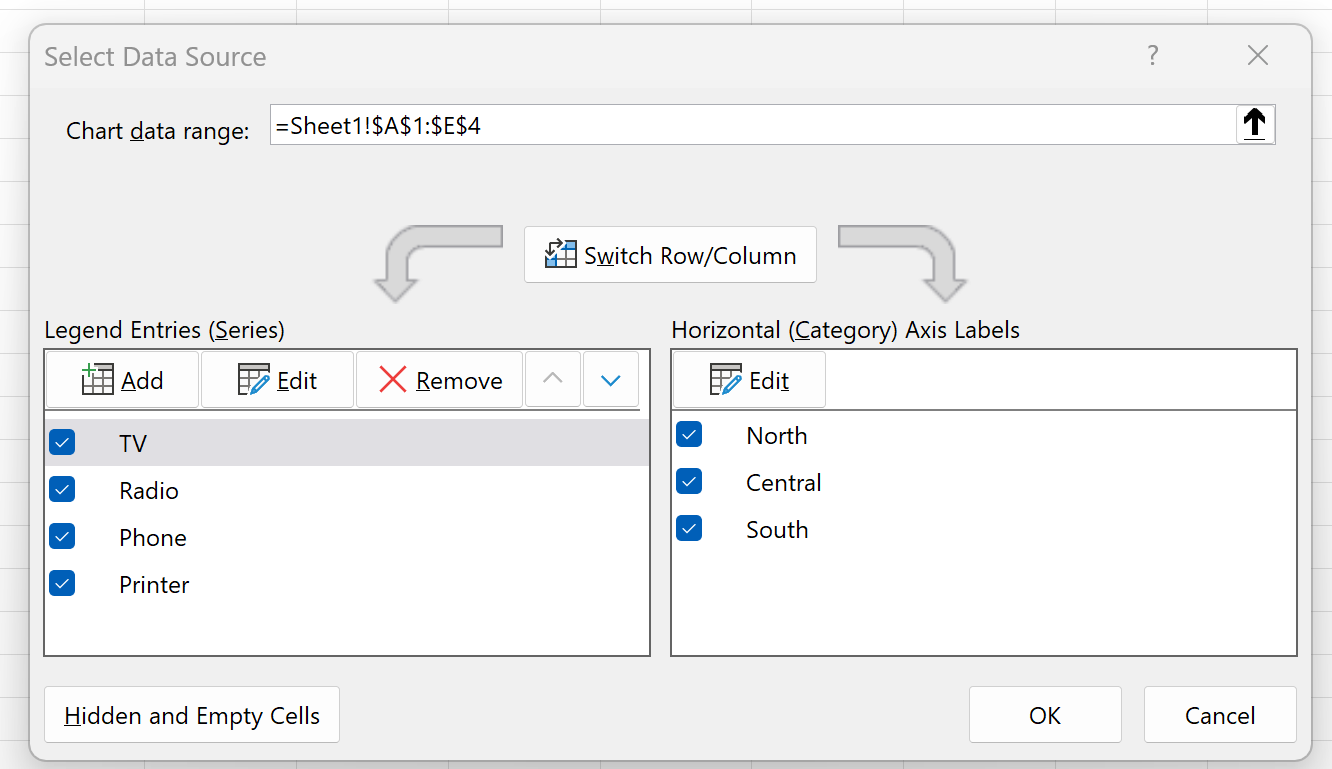
Task: Move series down with chevron arrow
Action: pyautogui.click(x=611, y=380)
